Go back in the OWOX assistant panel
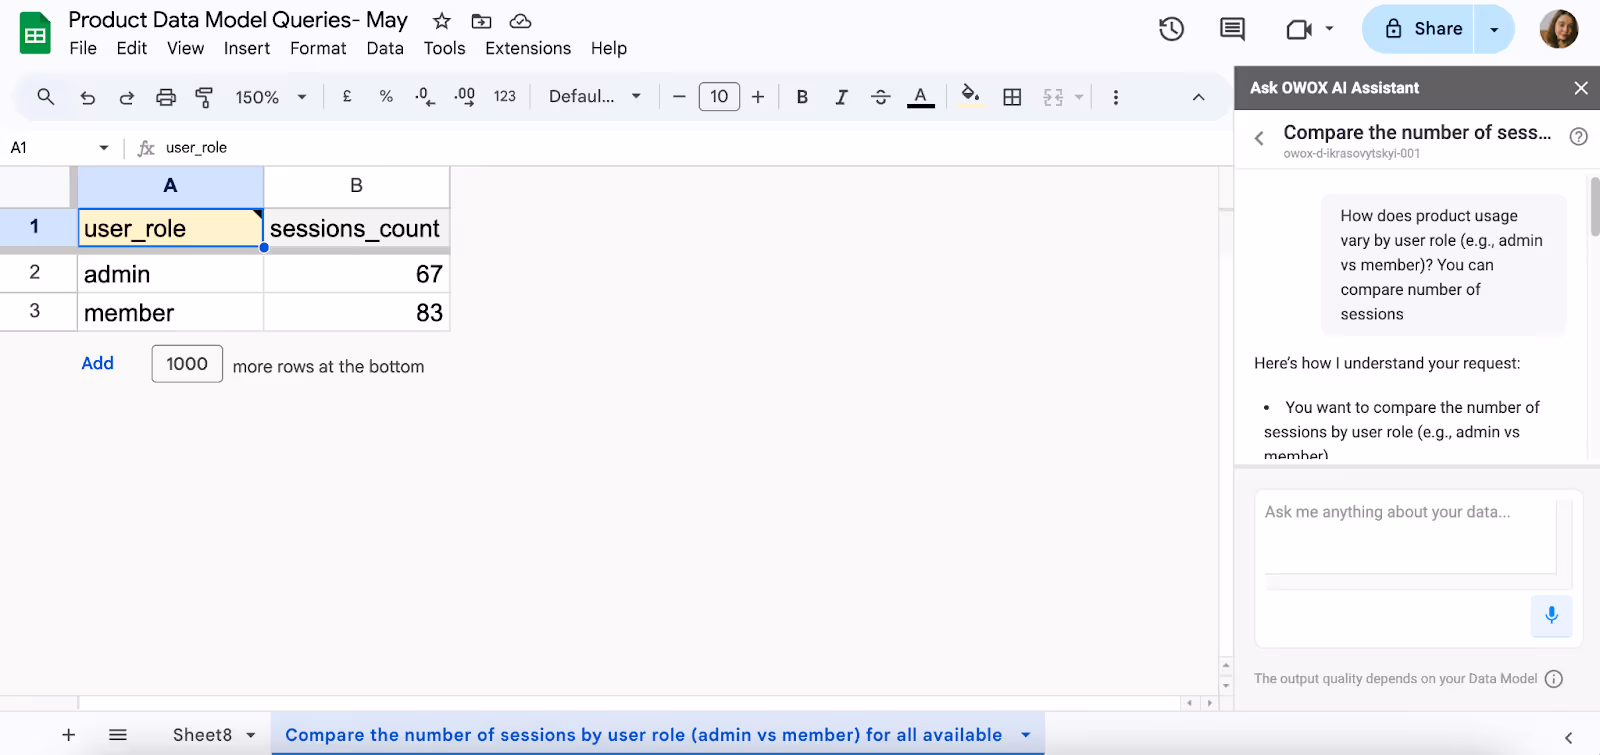This screenshot has height=755, width=1600. pyautogui.click(x=1259, y=138)
